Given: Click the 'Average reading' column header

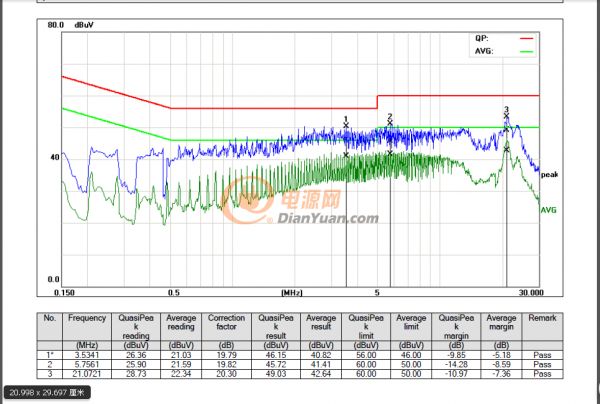Looking at the screenshot, I should pyautogui.click(x=181, y=322).
